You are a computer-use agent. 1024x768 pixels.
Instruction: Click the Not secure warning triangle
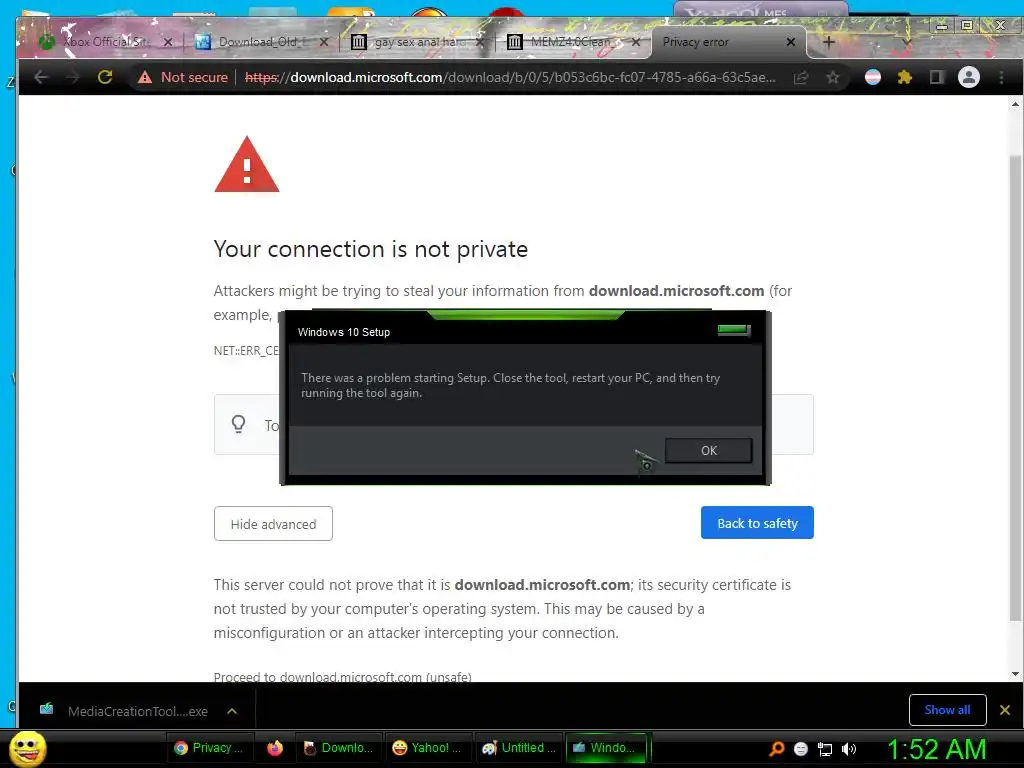tap(144, 77)
